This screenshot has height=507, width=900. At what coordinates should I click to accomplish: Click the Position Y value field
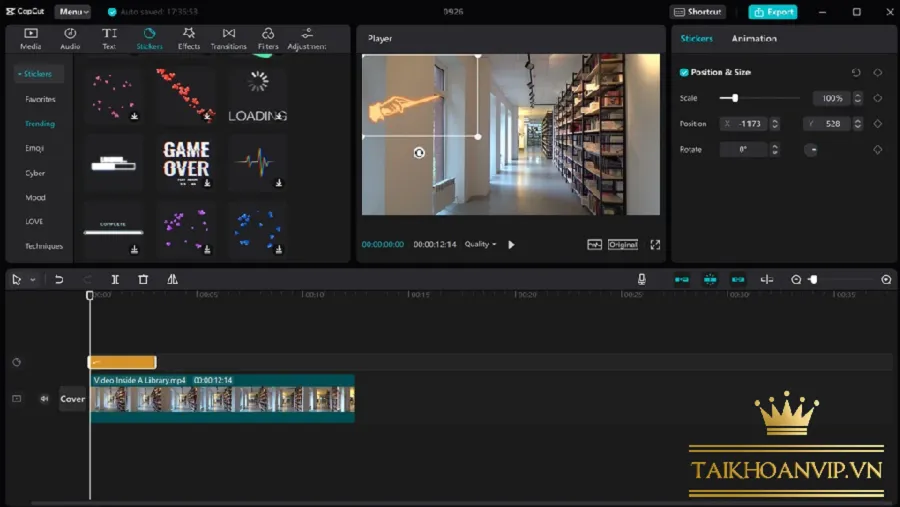coord(827,123)
